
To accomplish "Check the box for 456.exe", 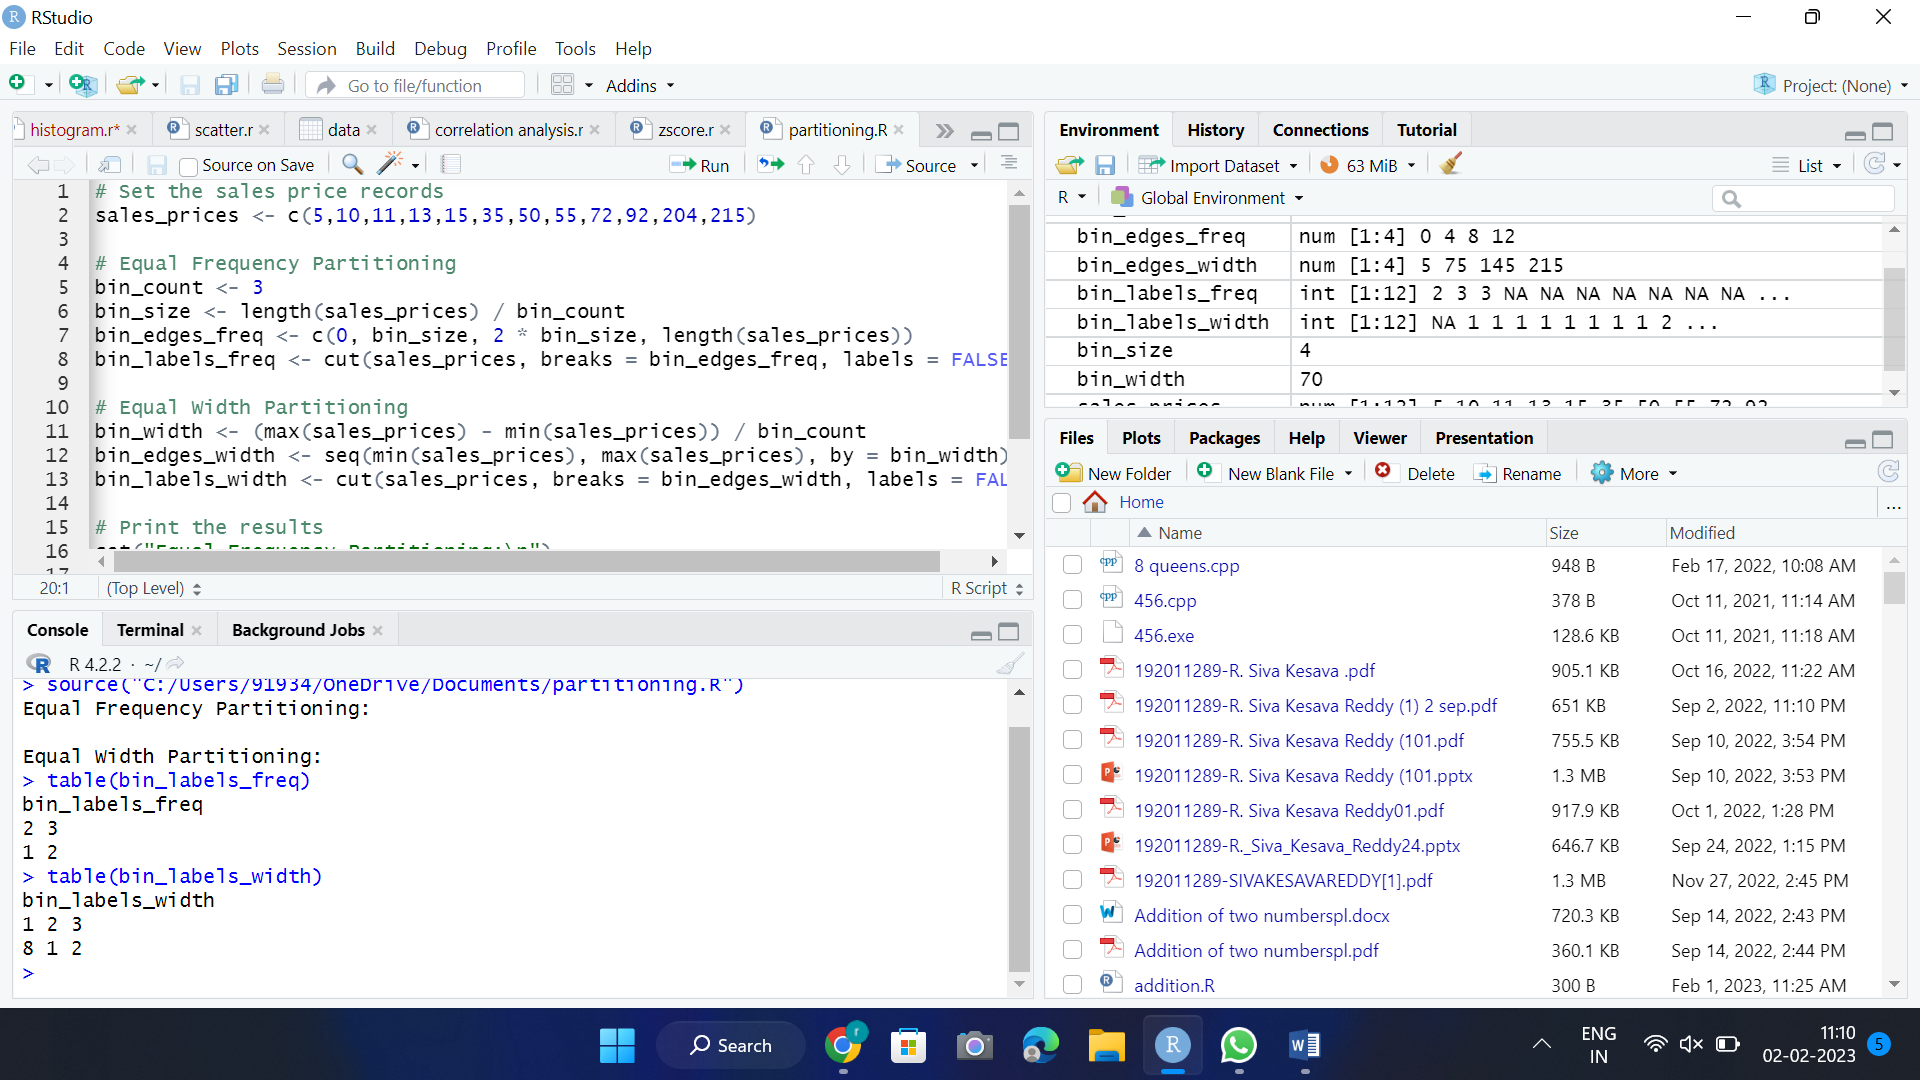I will tap(1072, 635).
